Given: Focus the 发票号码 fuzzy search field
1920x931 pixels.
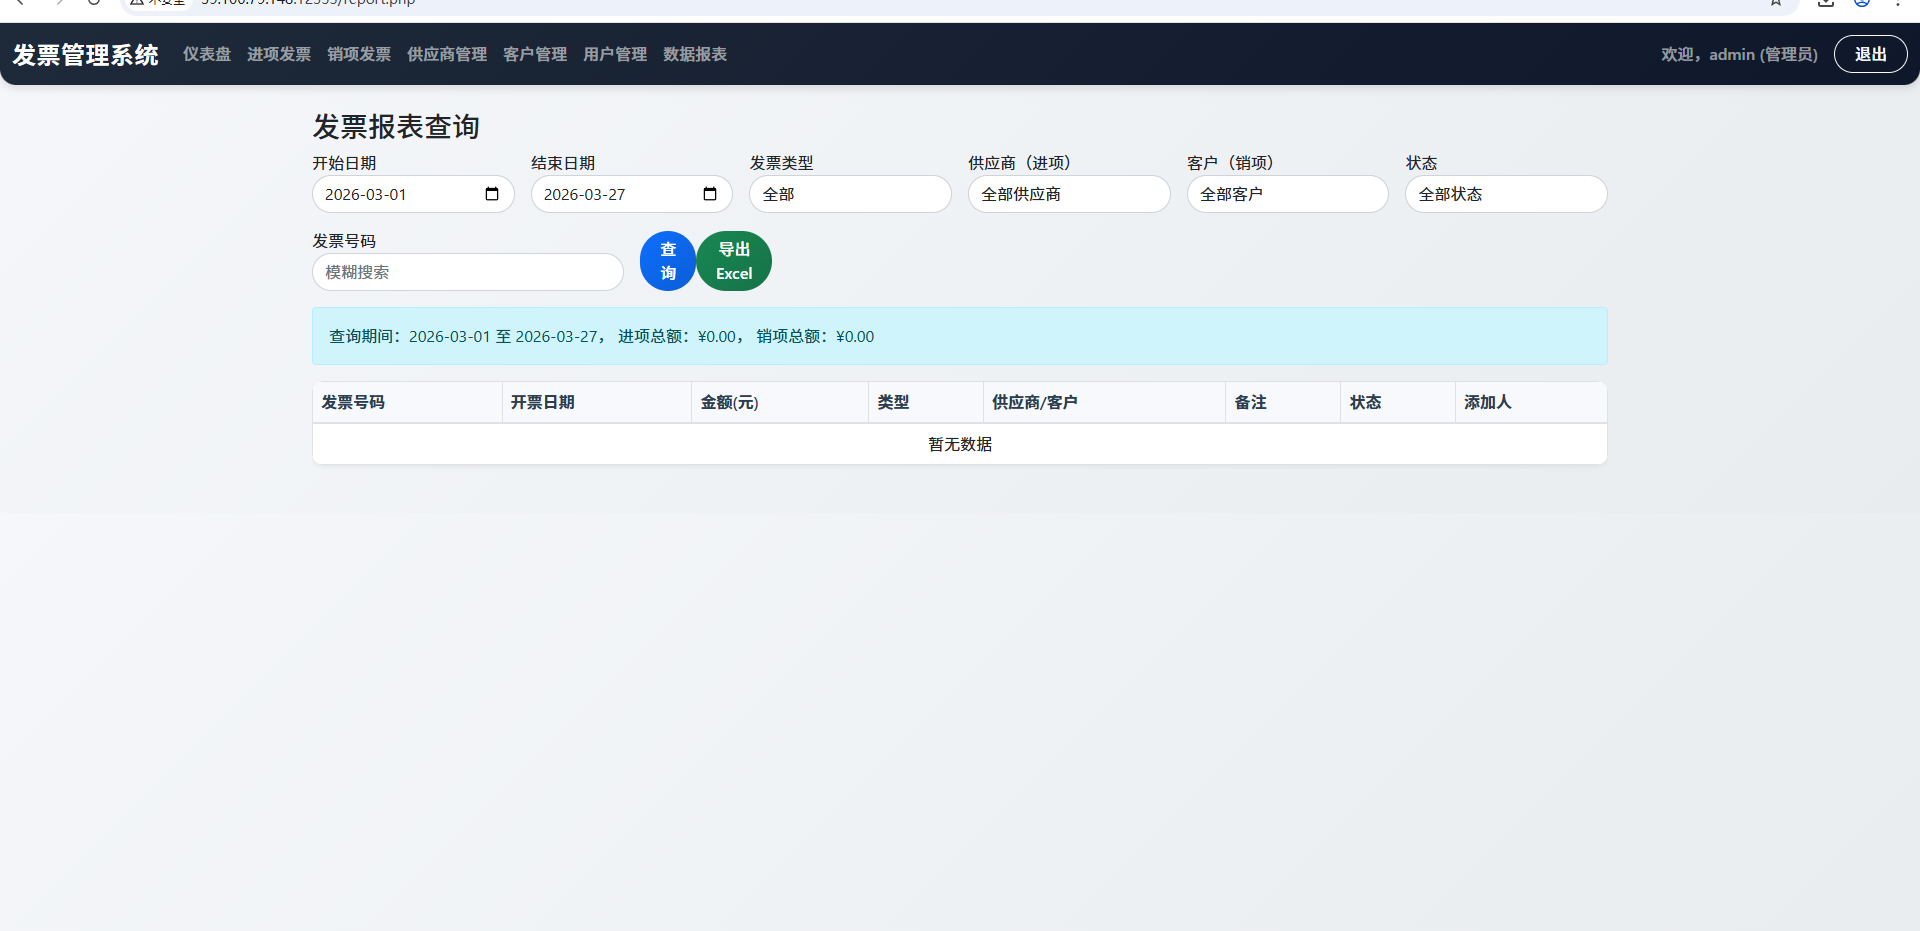Looking at the screenshot, I should click(x=467, y=272).
